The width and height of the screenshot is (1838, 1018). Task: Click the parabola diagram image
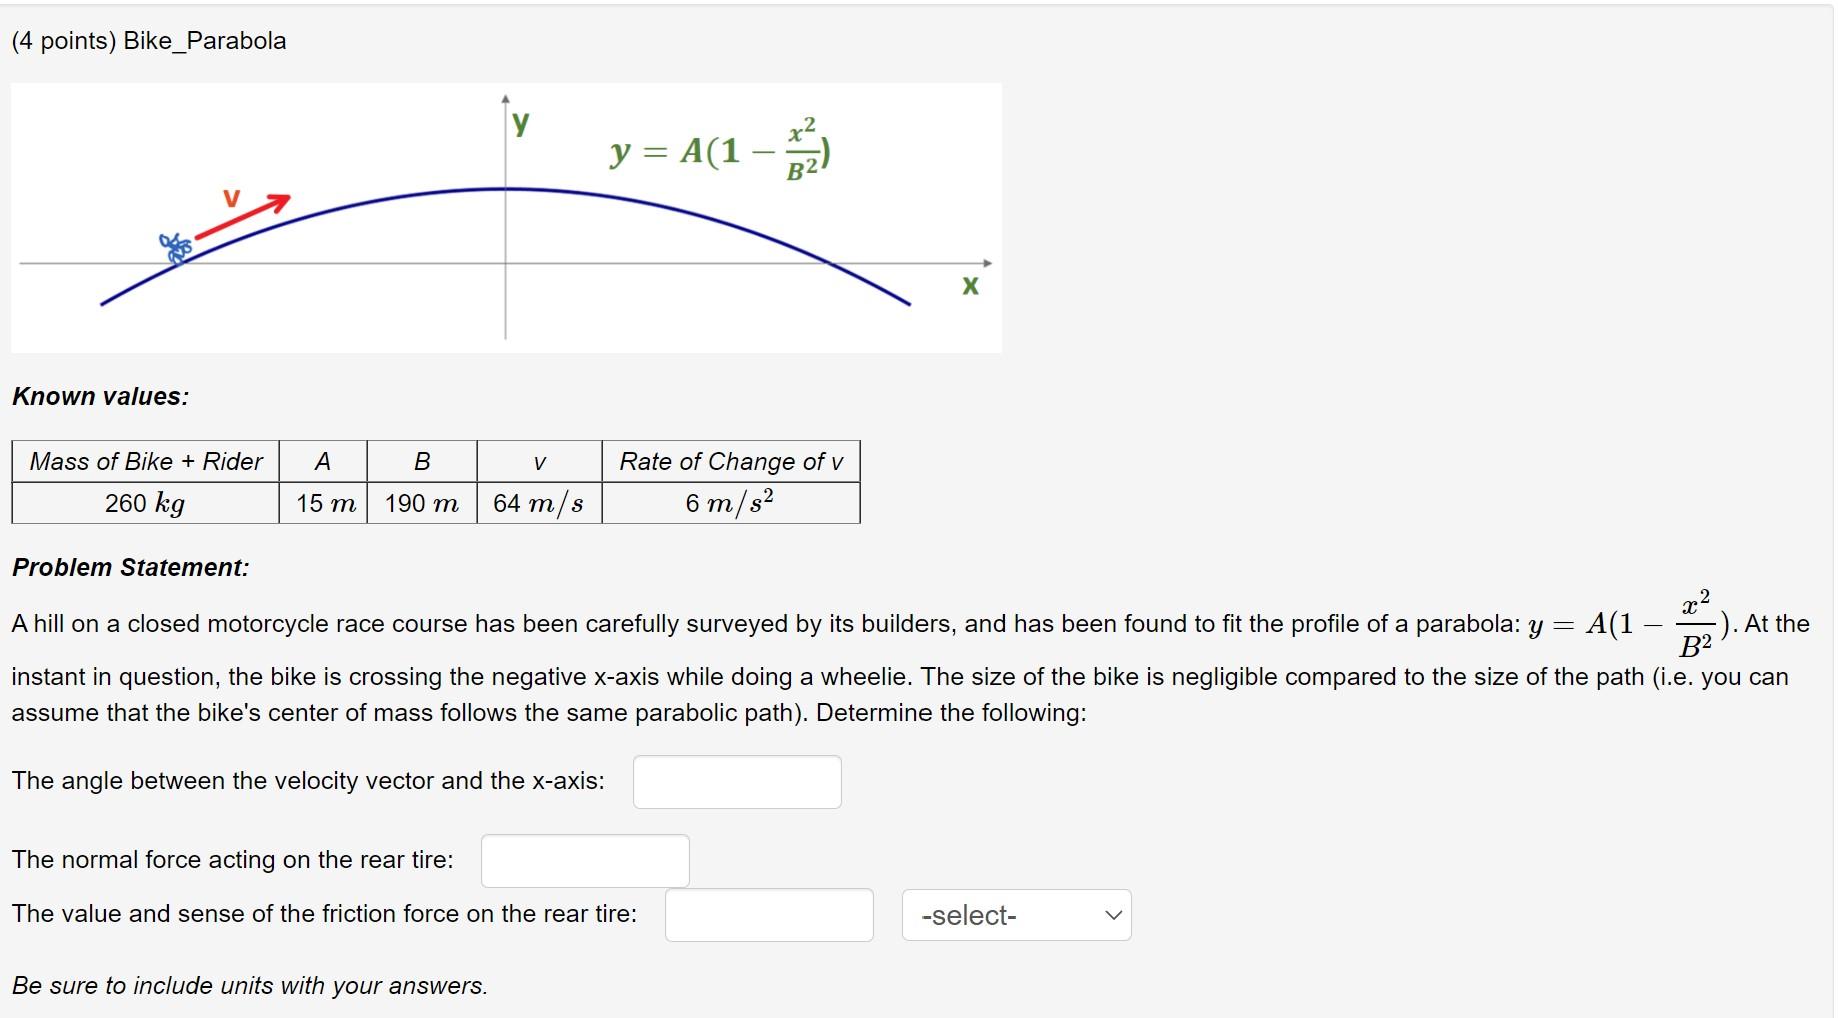[505, 218]
